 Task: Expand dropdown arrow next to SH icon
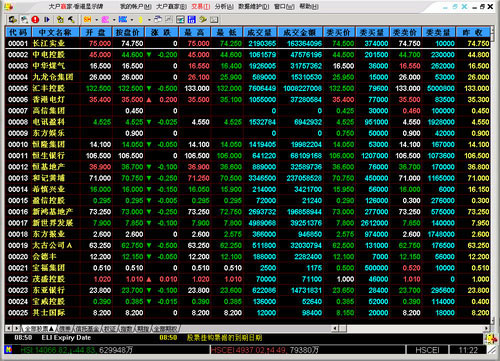[96, 20]
